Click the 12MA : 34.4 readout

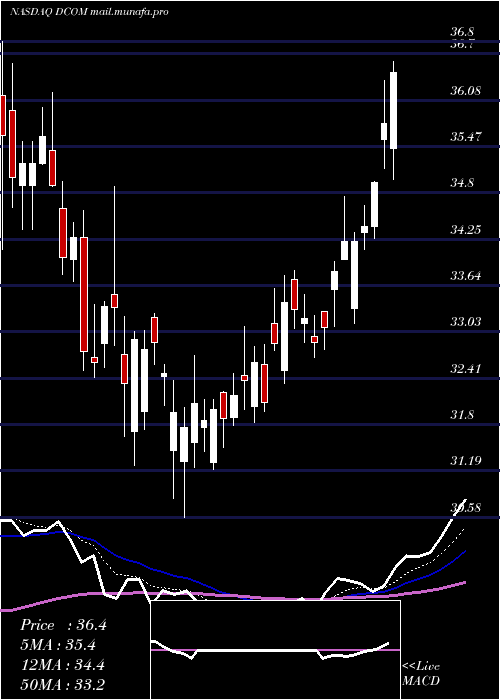[62, 665]
